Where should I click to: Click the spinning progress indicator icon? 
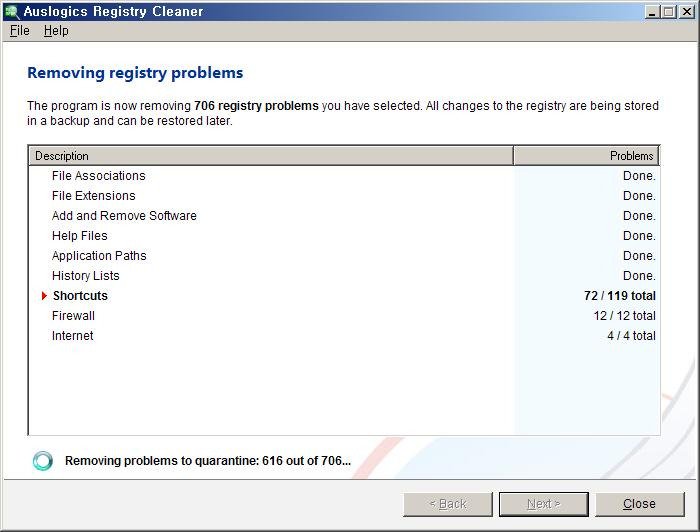tap(43, 461)
